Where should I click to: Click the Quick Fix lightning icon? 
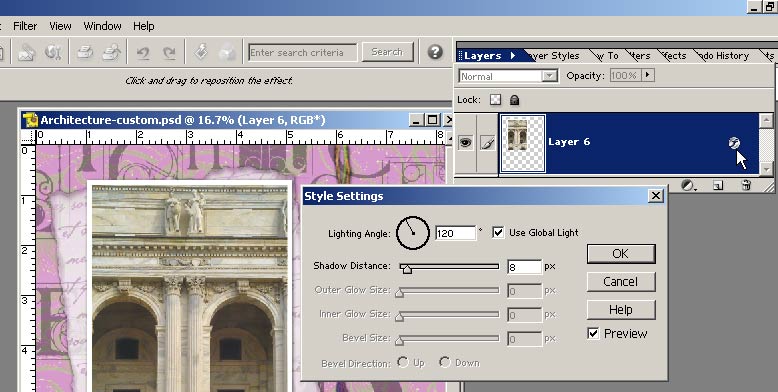201,52
